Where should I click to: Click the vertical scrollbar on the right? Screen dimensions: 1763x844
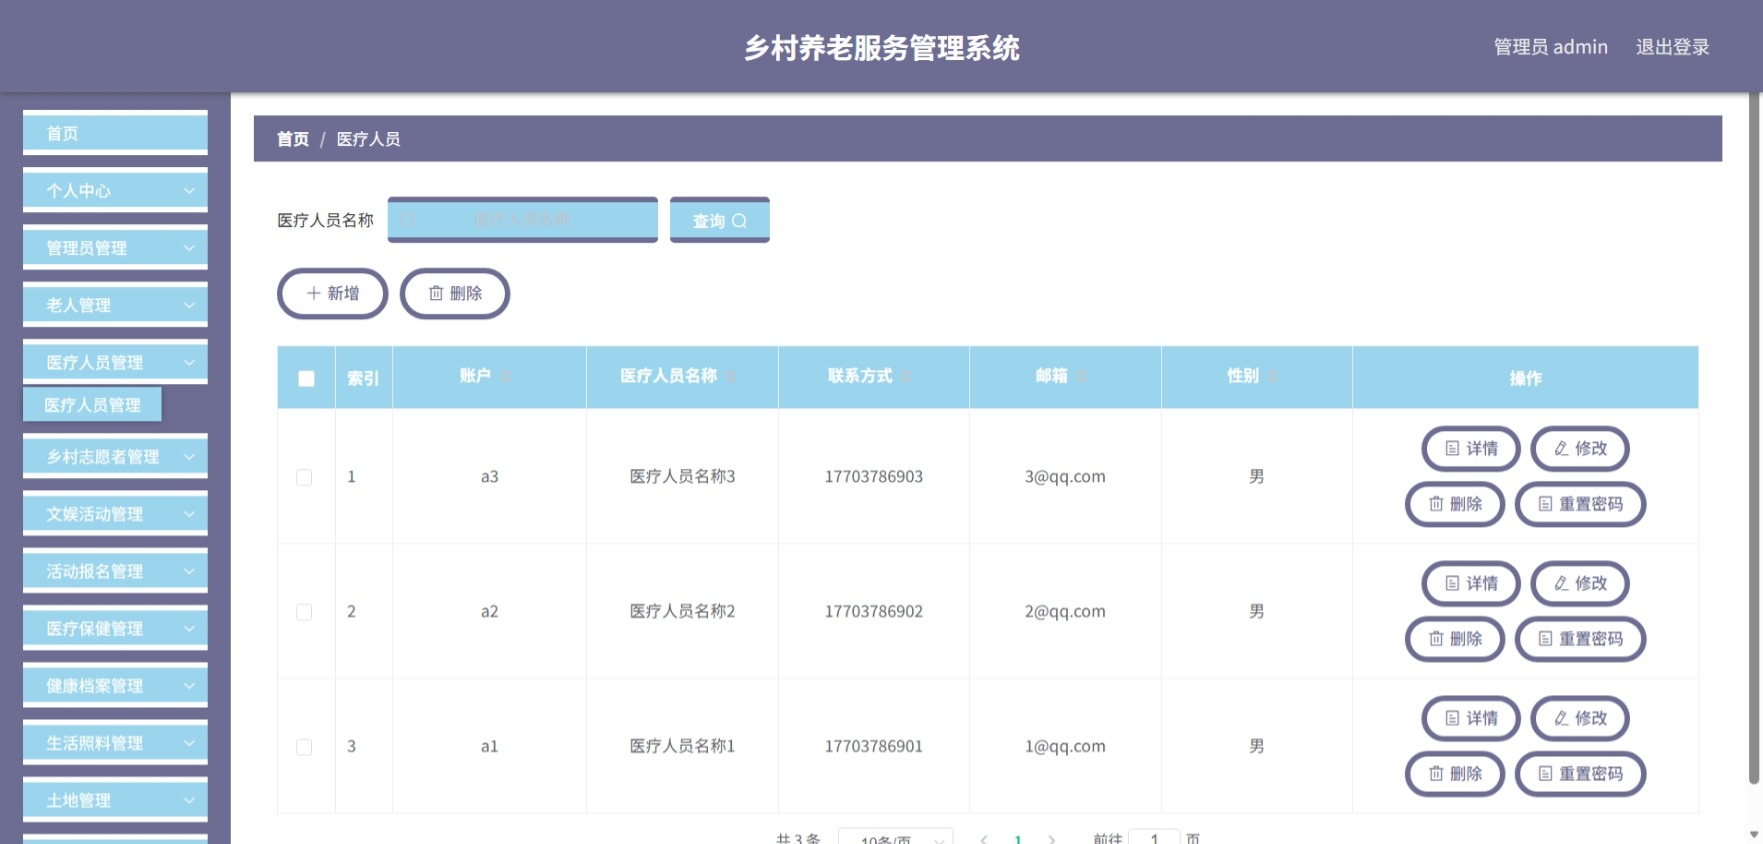(x=1755, y=438)
